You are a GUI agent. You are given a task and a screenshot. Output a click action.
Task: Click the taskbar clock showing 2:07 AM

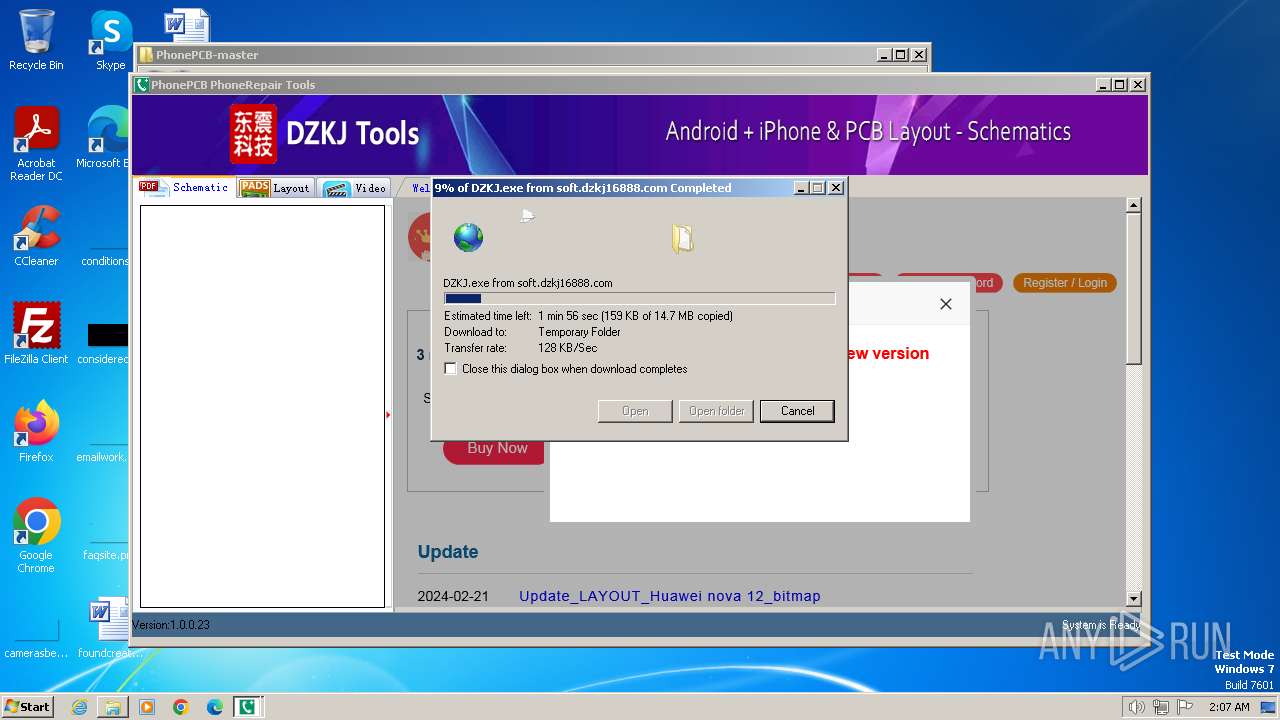[x=1228, y=707]
